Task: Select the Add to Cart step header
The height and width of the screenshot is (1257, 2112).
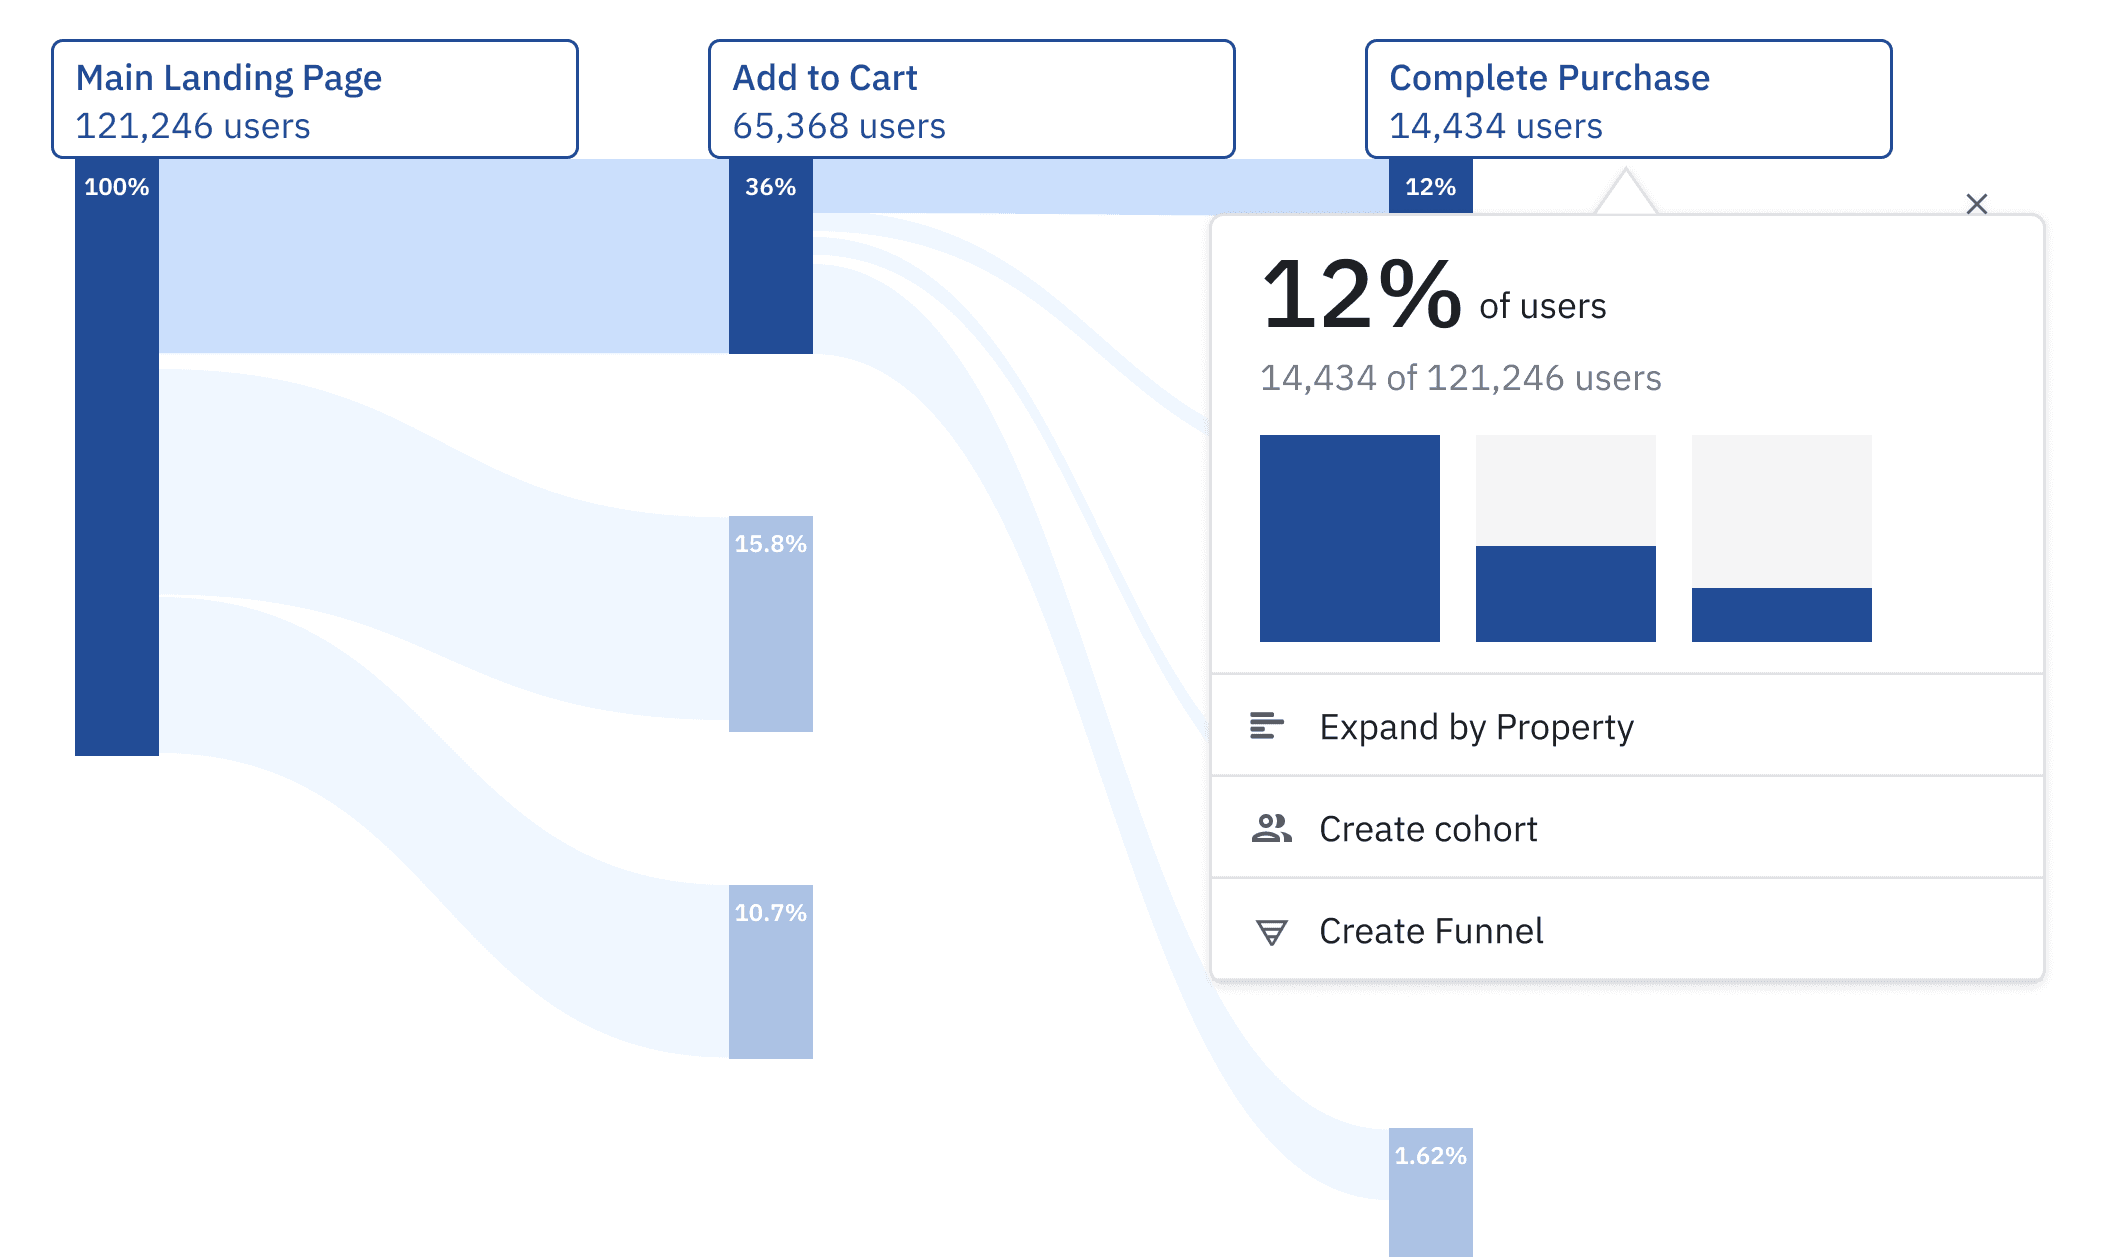Action: pyautogui.click(x=971, y=100)
